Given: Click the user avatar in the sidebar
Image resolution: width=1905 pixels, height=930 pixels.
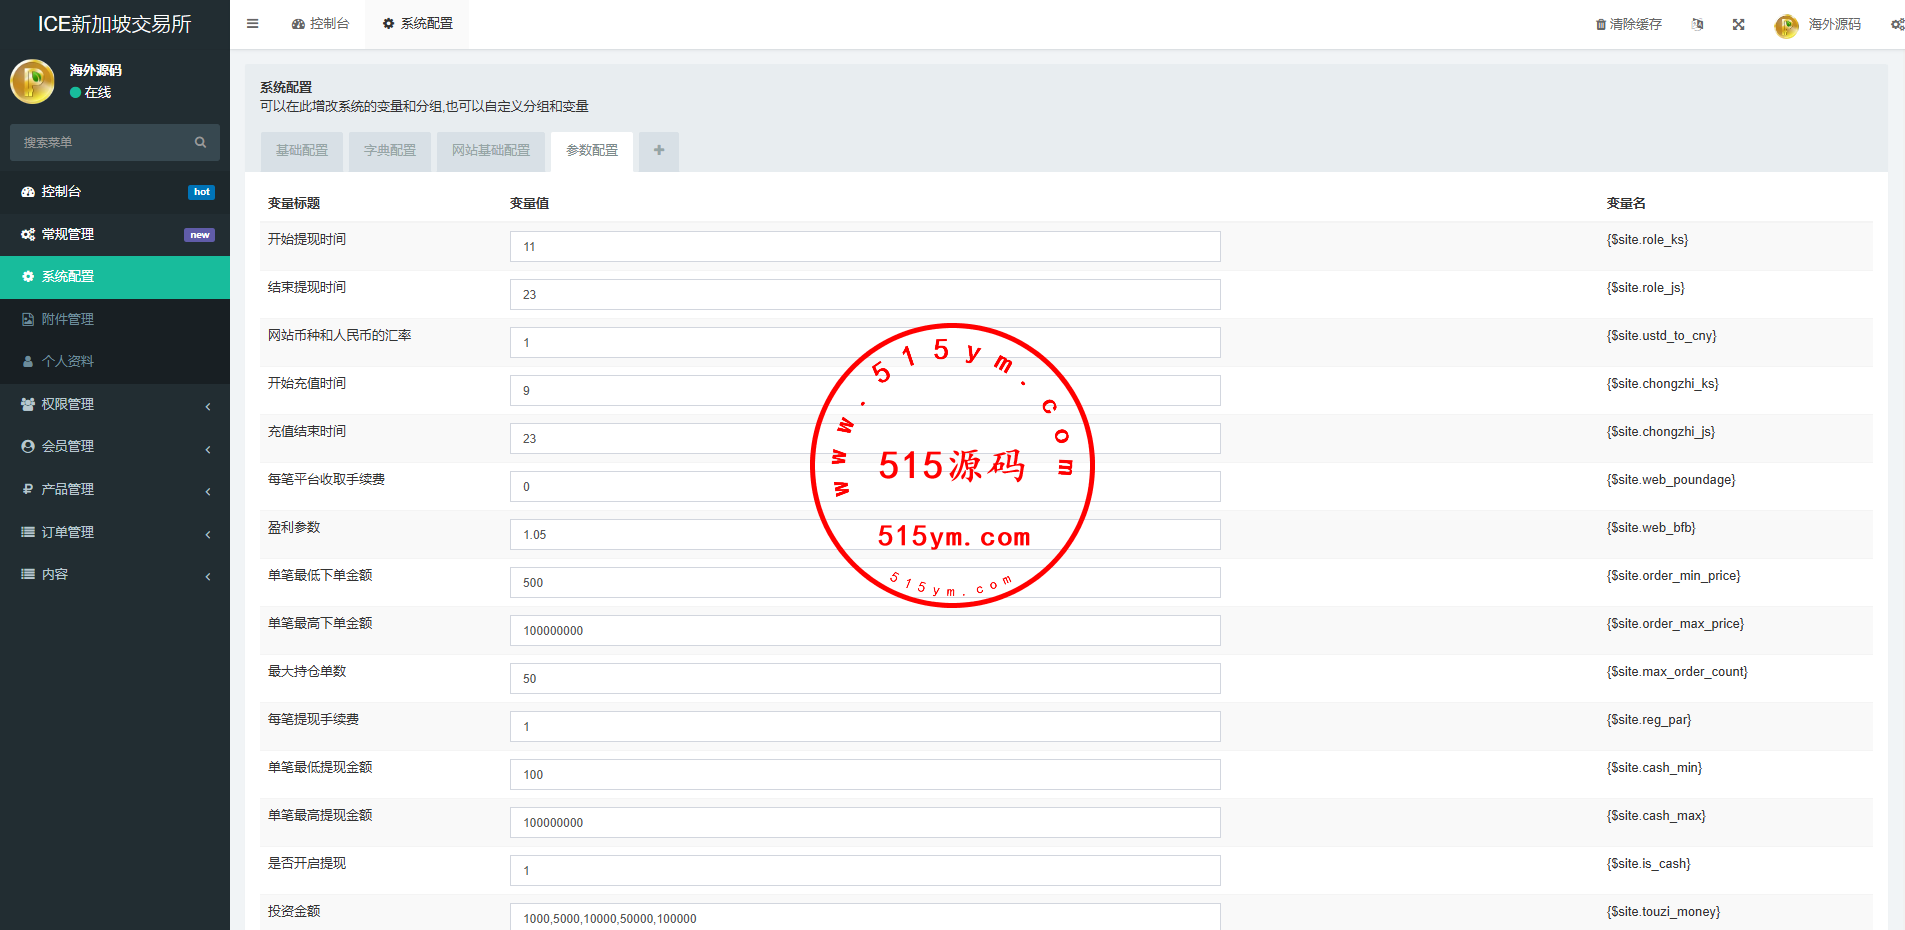Looking at the screenshot, I should (x=32, y=82).
